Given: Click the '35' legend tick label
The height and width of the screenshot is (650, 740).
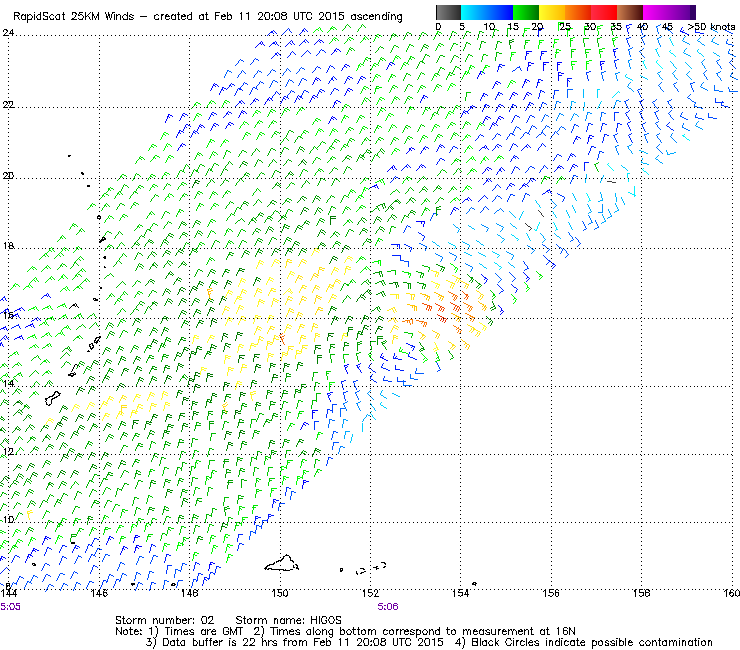Looking at the screenshot, I should click(616, 27).
